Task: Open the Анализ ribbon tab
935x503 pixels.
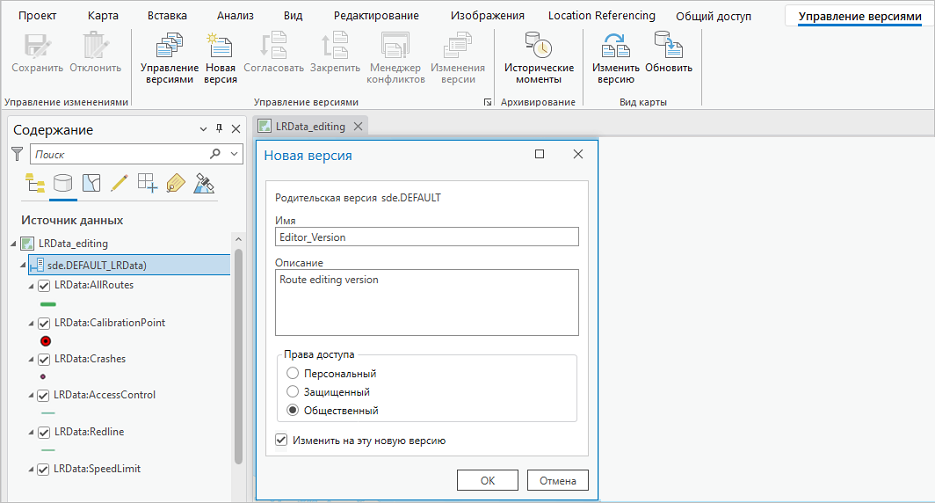Action: (235, 16)
